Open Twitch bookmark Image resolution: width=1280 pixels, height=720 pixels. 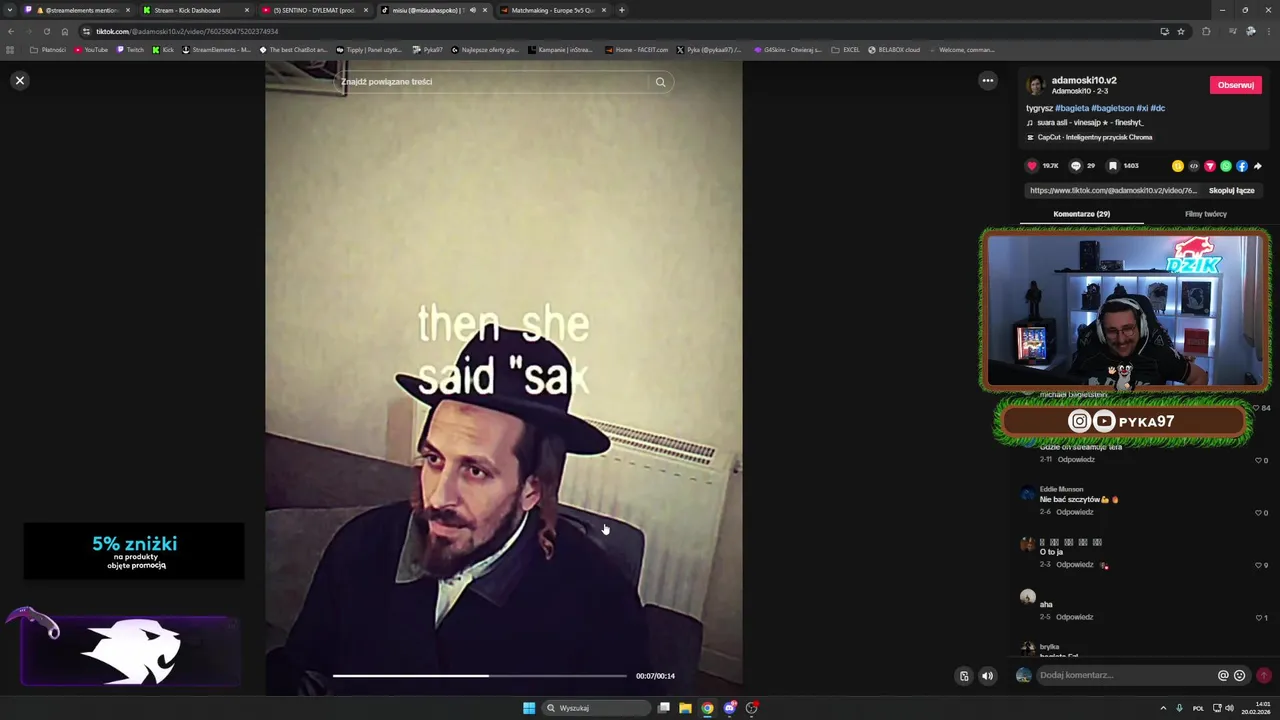click(x=130, y=49)
